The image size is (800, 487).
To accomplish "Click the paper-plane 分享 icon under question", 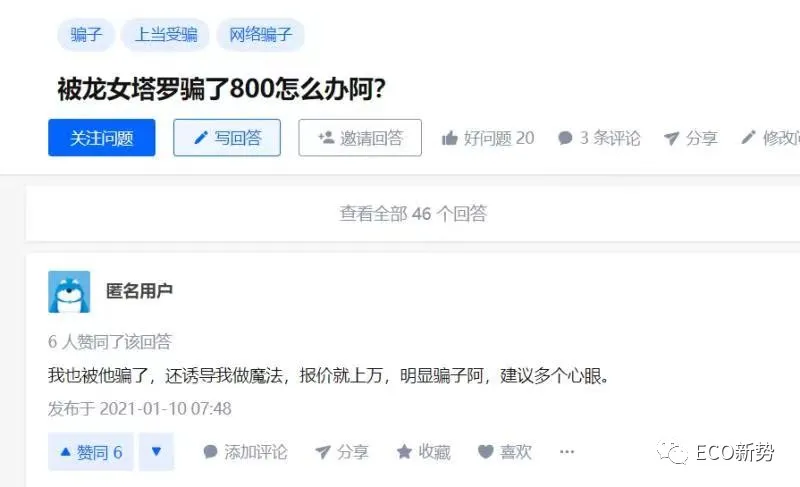I will [x=671, y=138].
